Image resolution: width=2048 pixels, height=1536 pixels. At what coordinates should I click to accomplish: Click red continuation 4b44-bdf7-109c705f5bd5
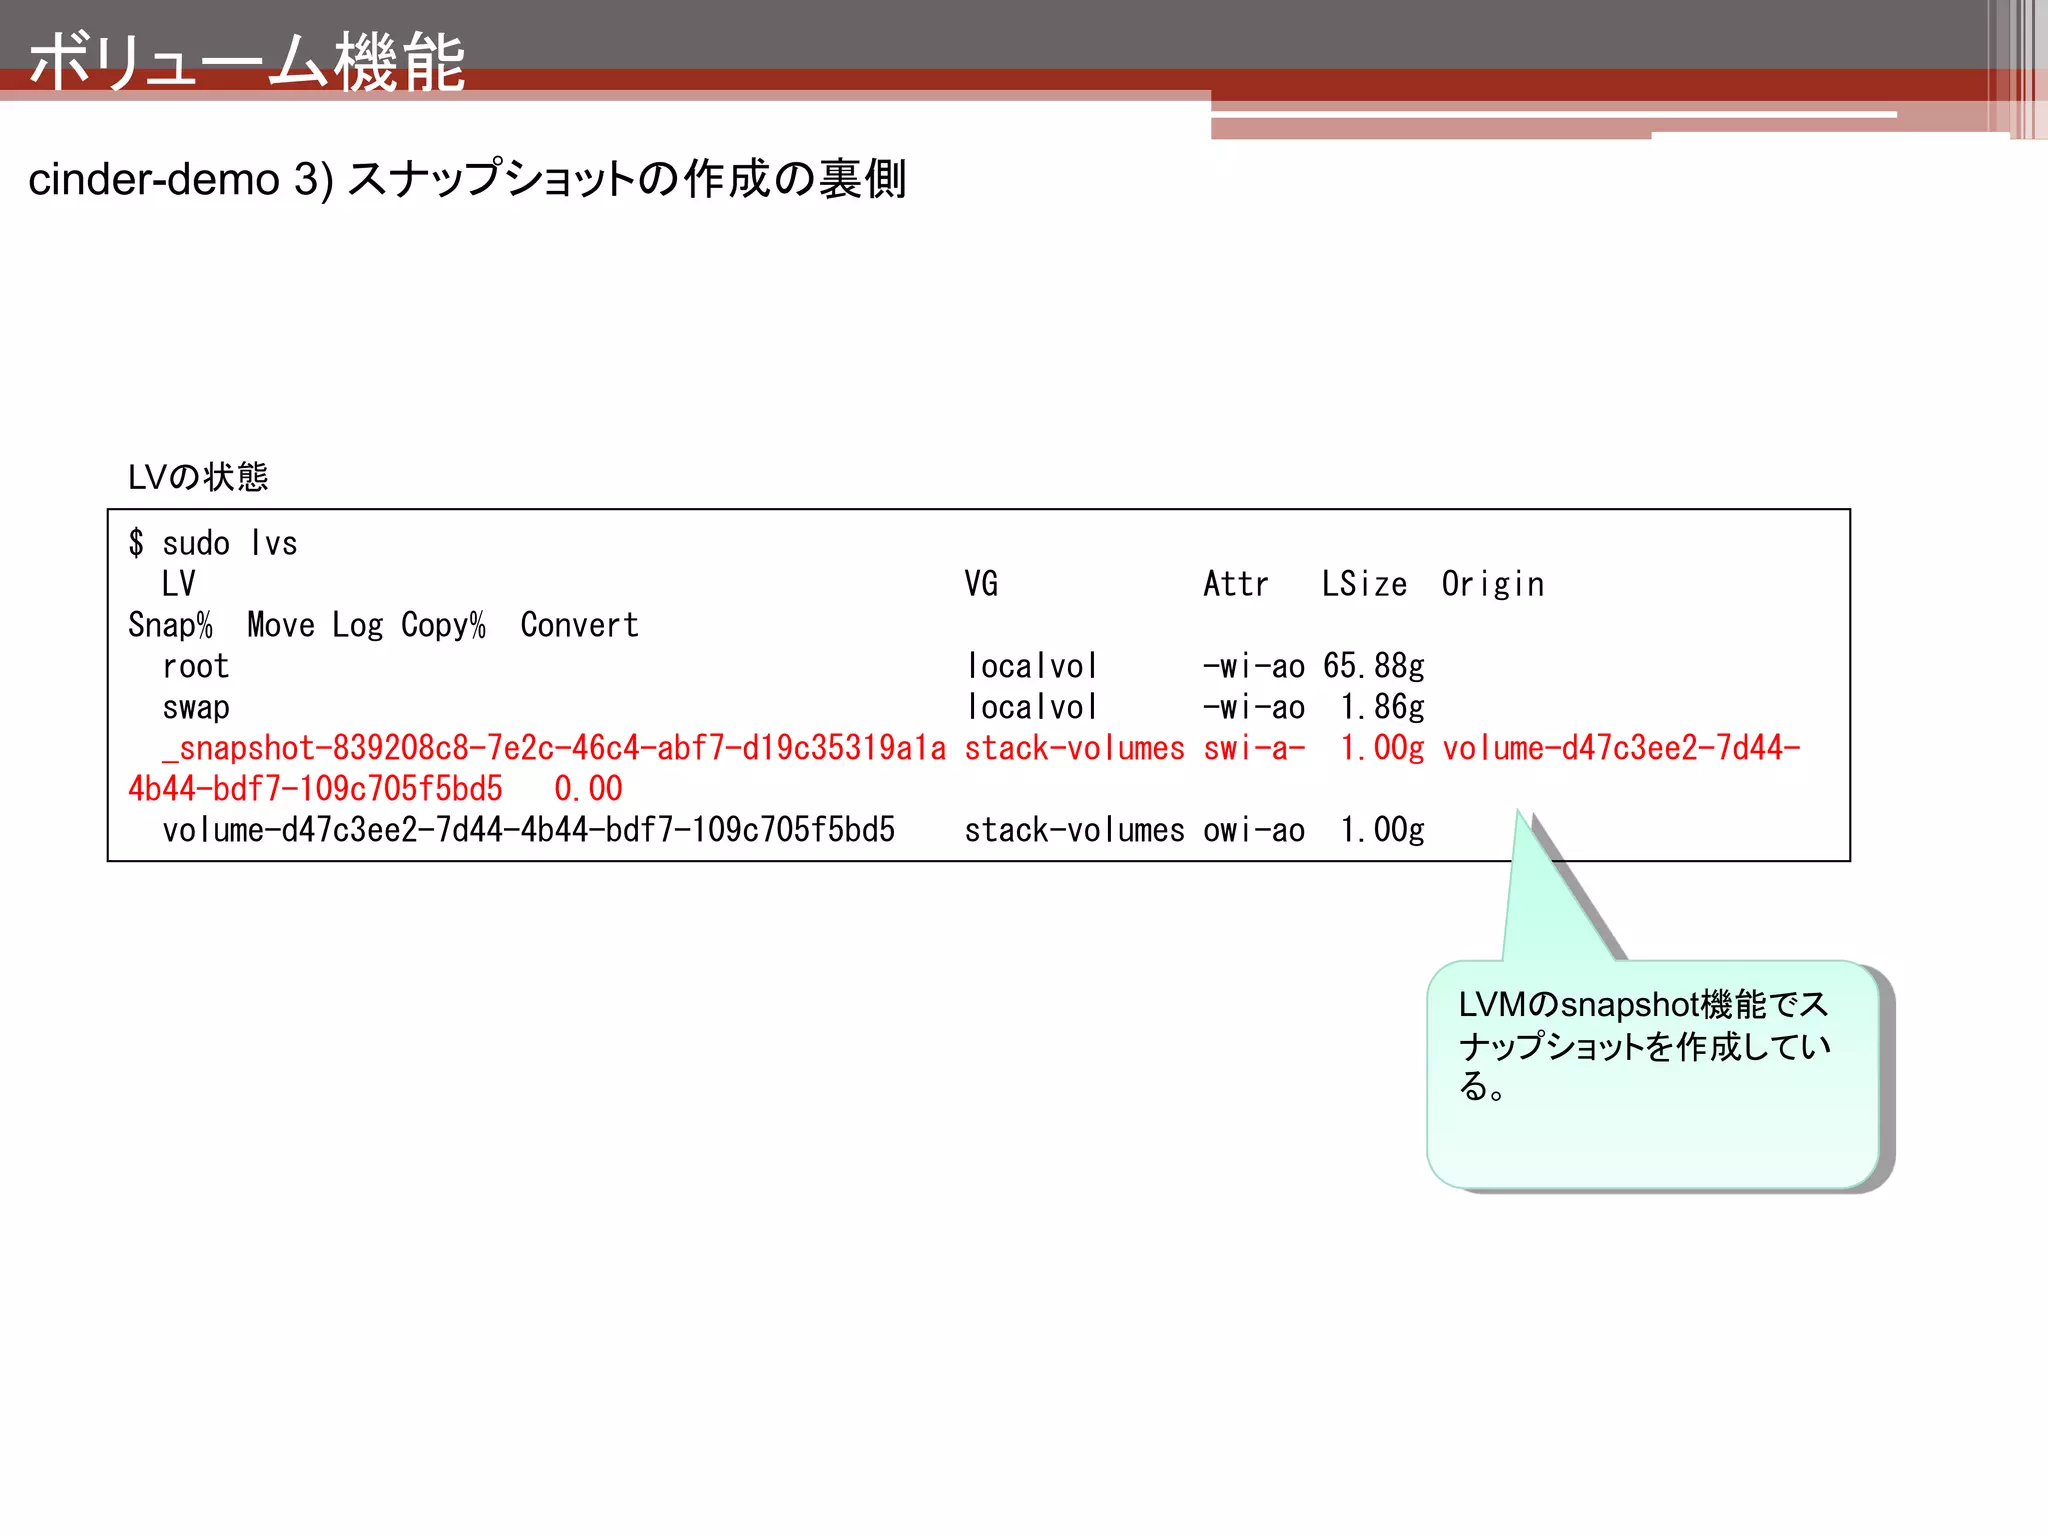coord(315,789)
